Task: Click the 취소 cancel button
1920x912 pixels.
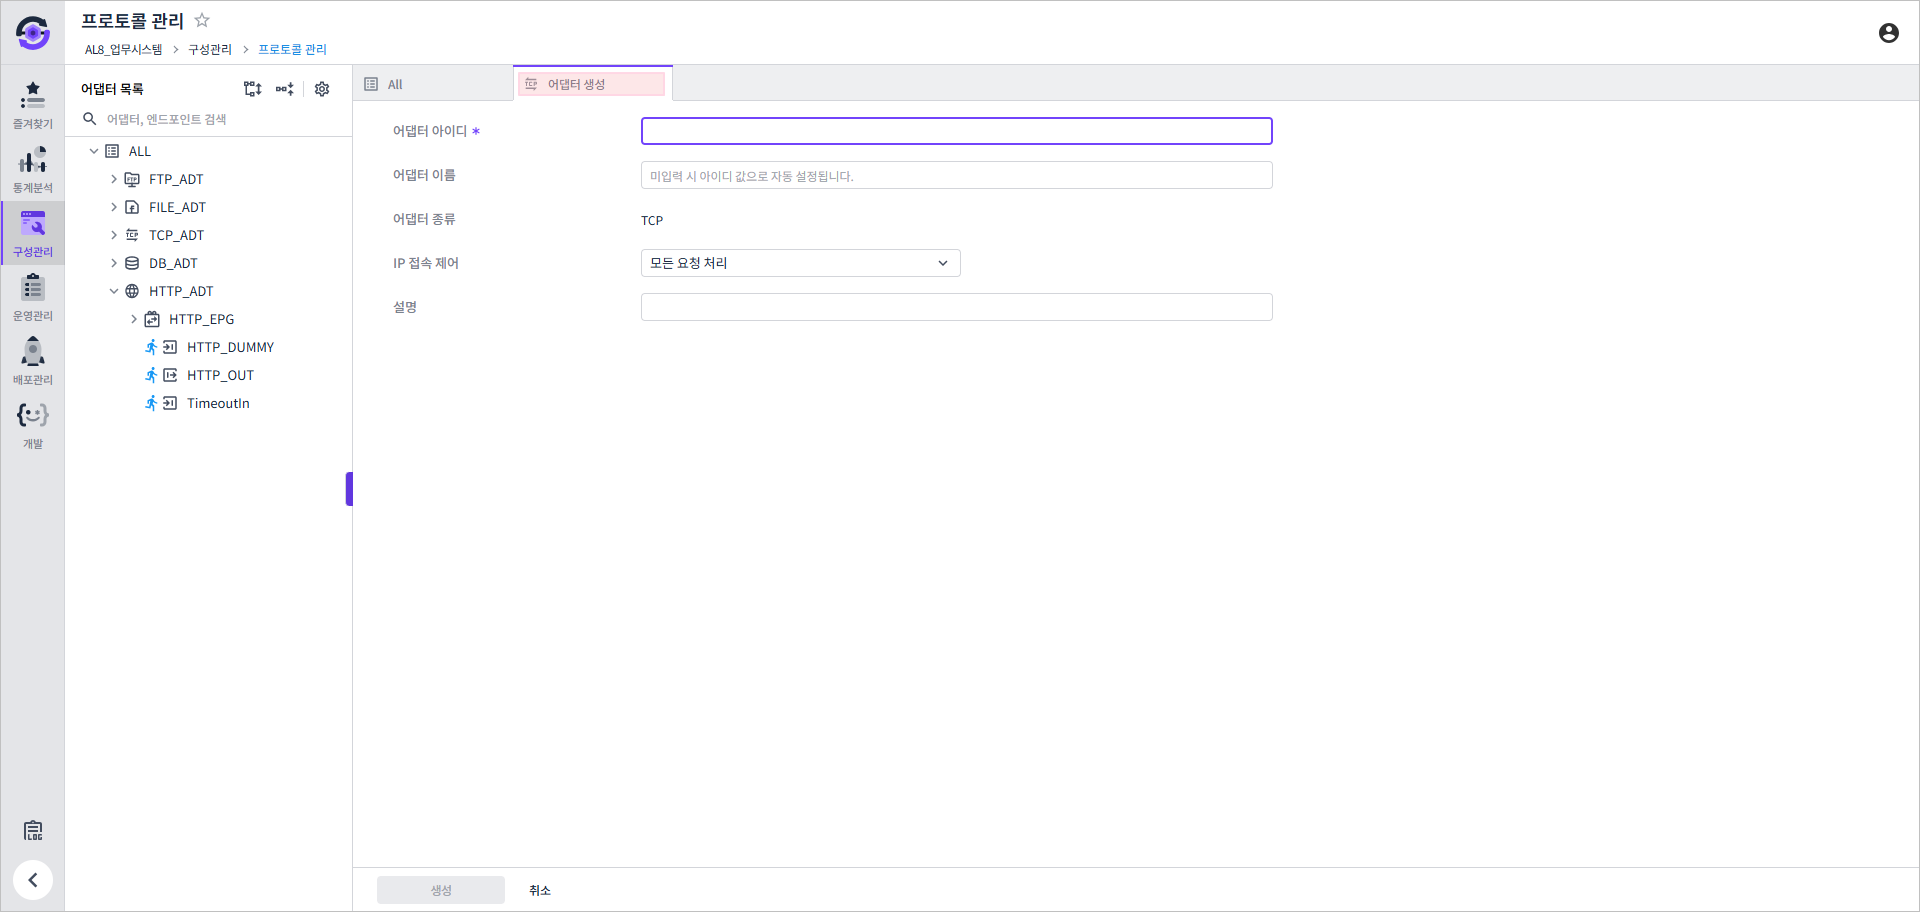Action: coord(540,890)
